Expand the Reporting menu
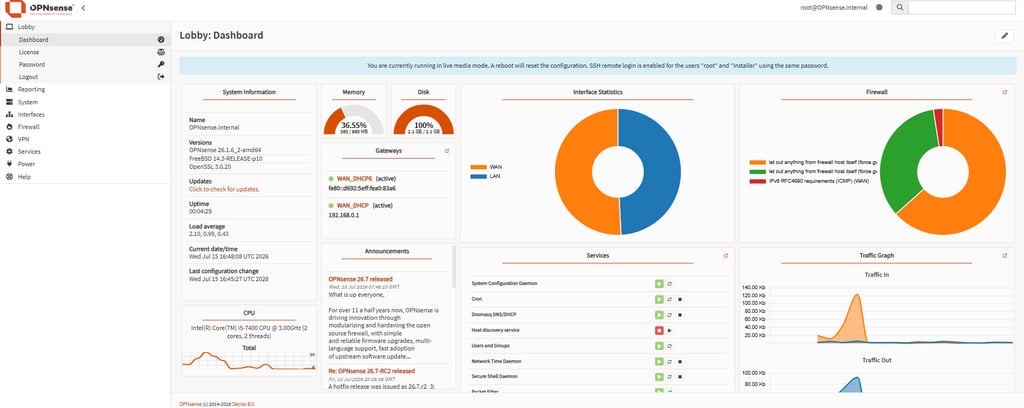The image size is (1024, 408). [x=85, y=89]
